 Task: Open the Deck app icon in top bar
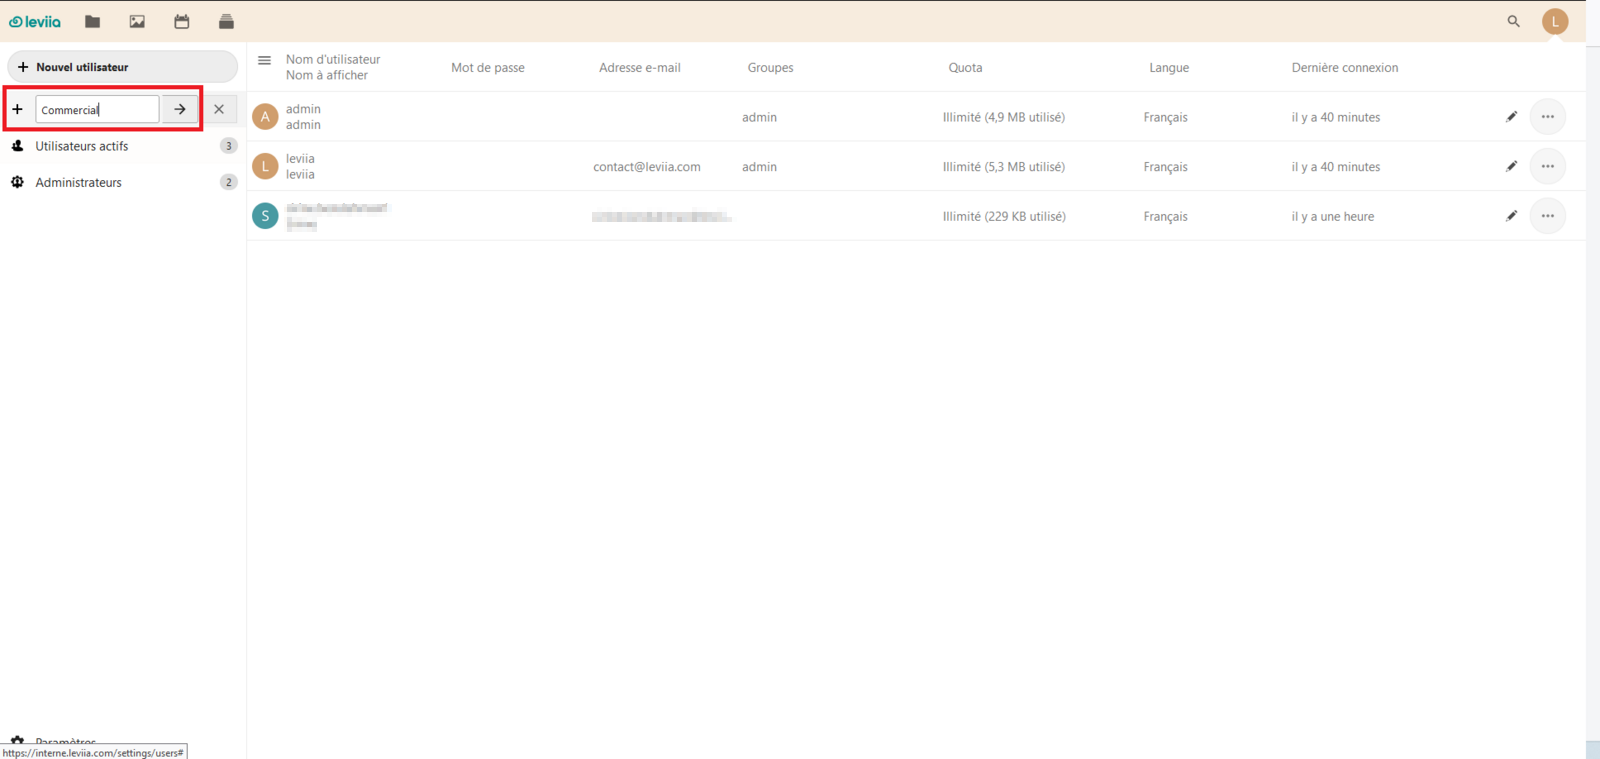(x=226, y=22)
